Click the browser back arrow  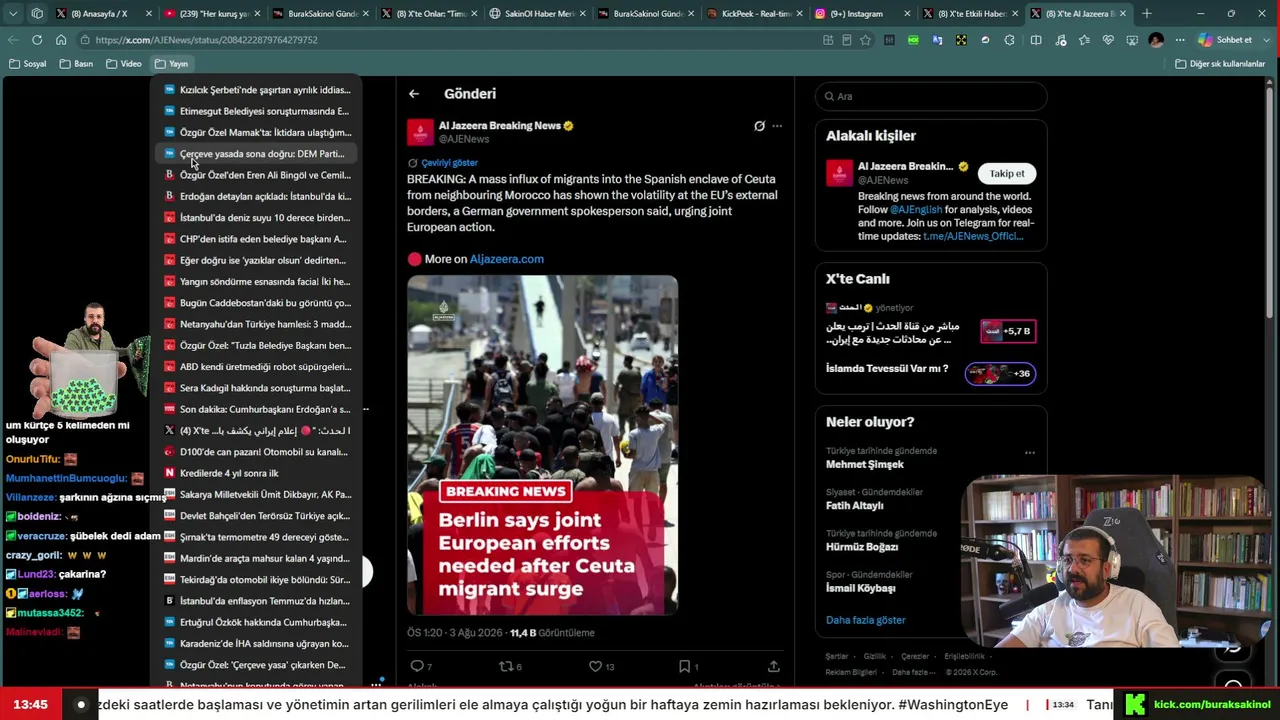coord(13,40)
